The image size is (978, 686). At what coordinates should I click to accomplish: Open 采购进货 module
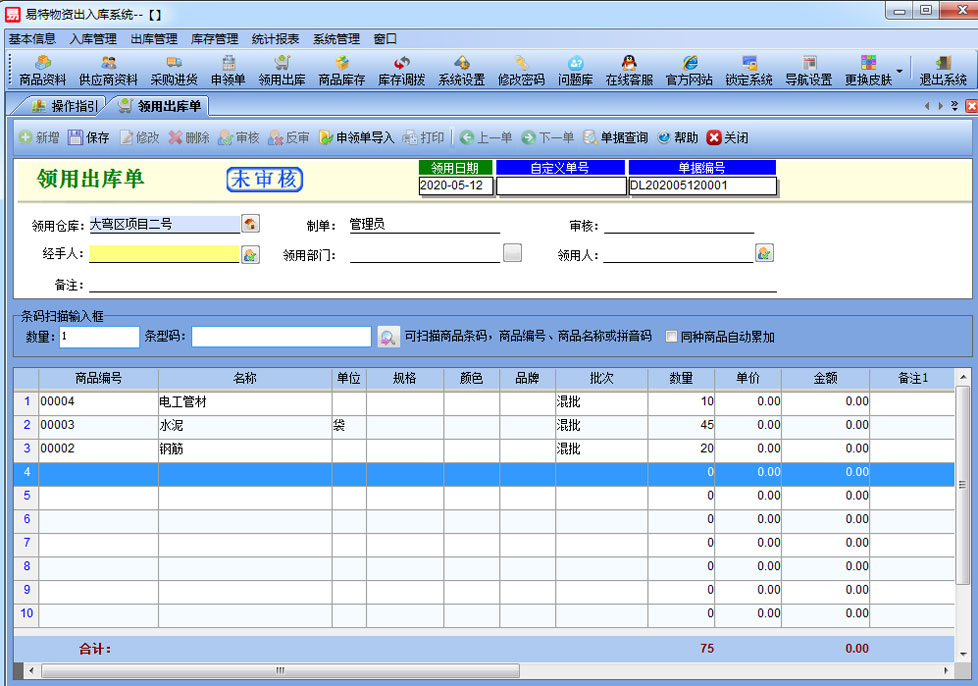coord(174,71)
